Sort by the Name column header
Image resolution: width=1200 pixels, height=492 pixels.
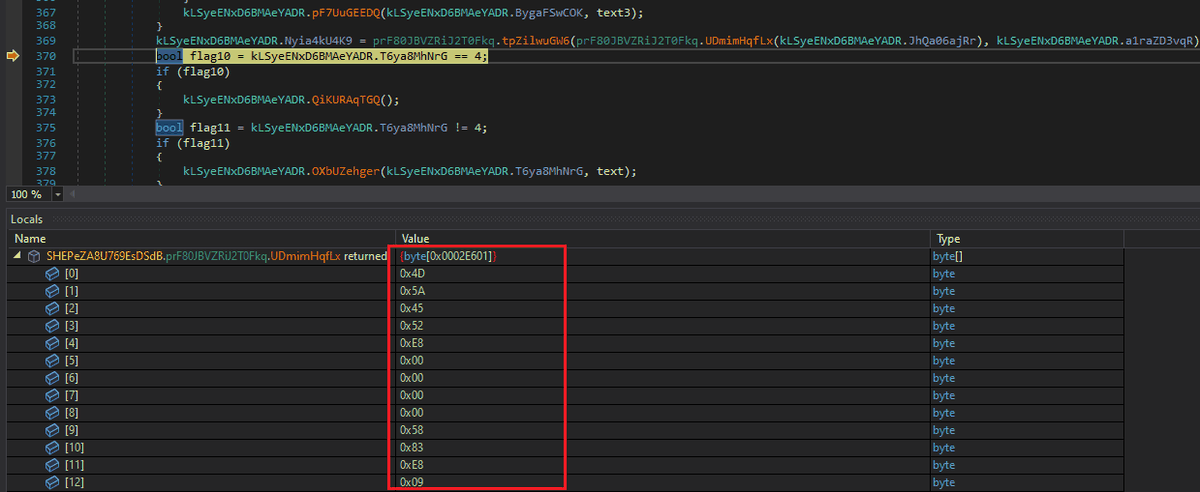tap(203, 239)
